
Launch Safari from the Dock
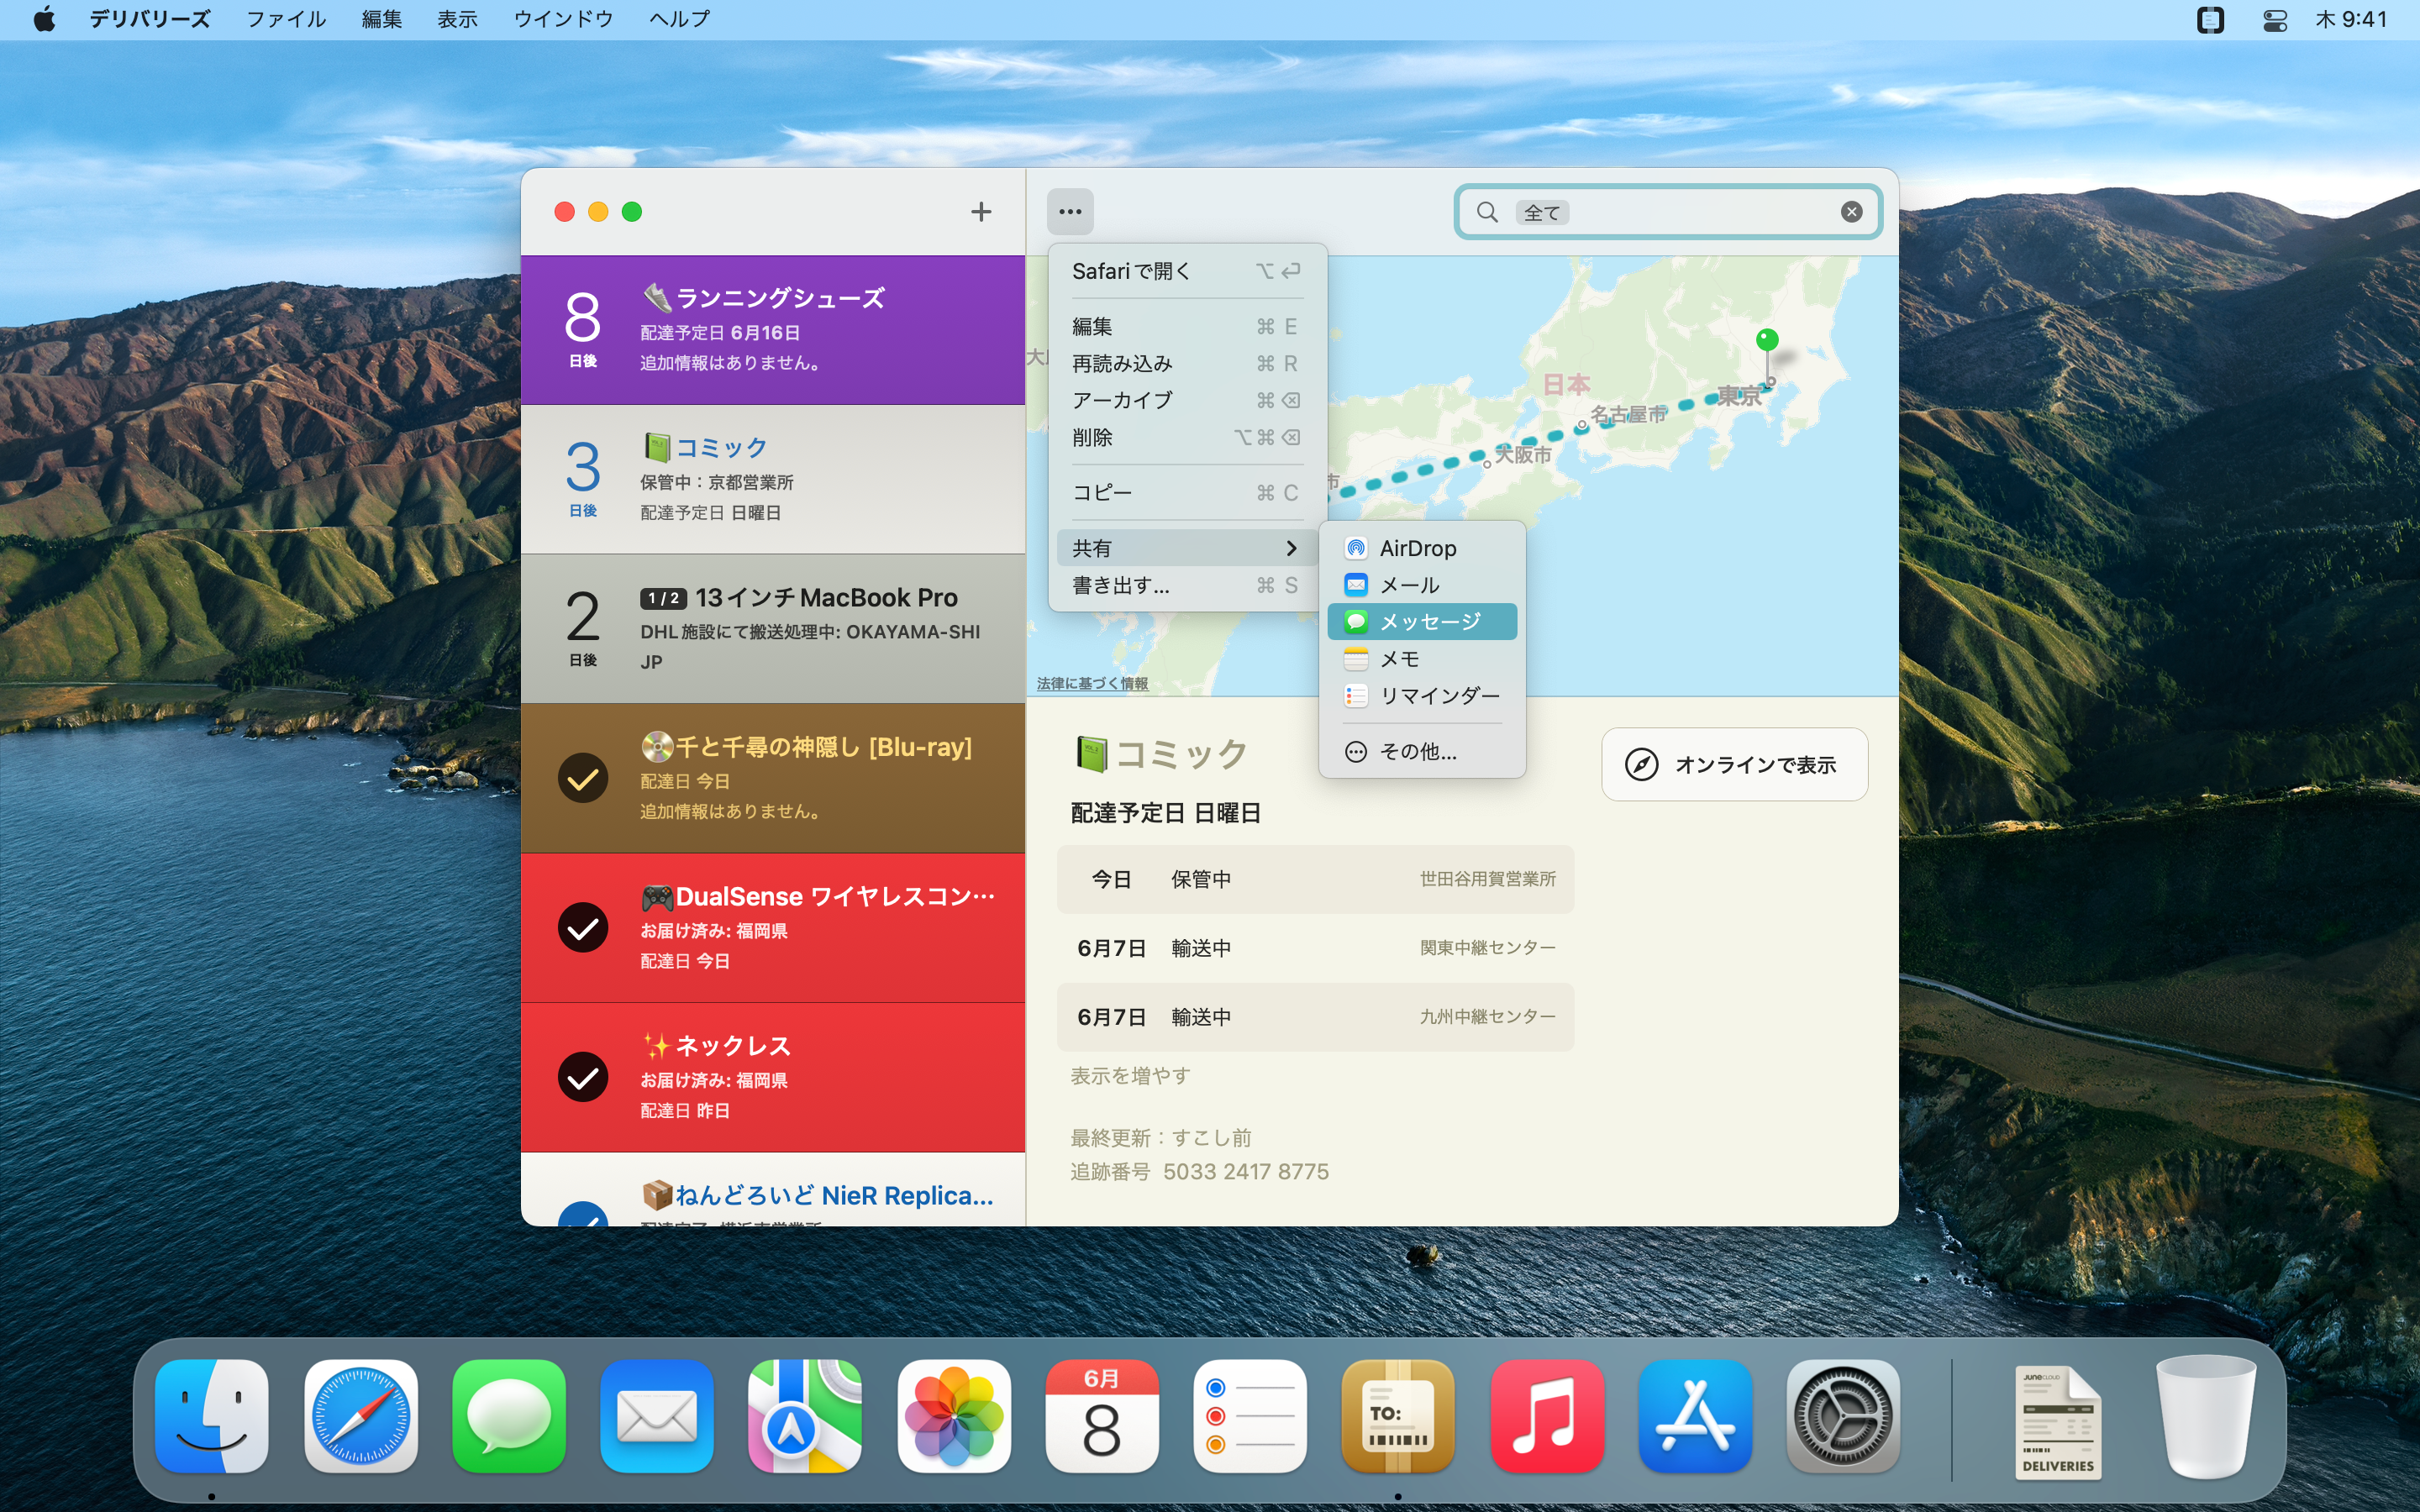click(361, 1416)
